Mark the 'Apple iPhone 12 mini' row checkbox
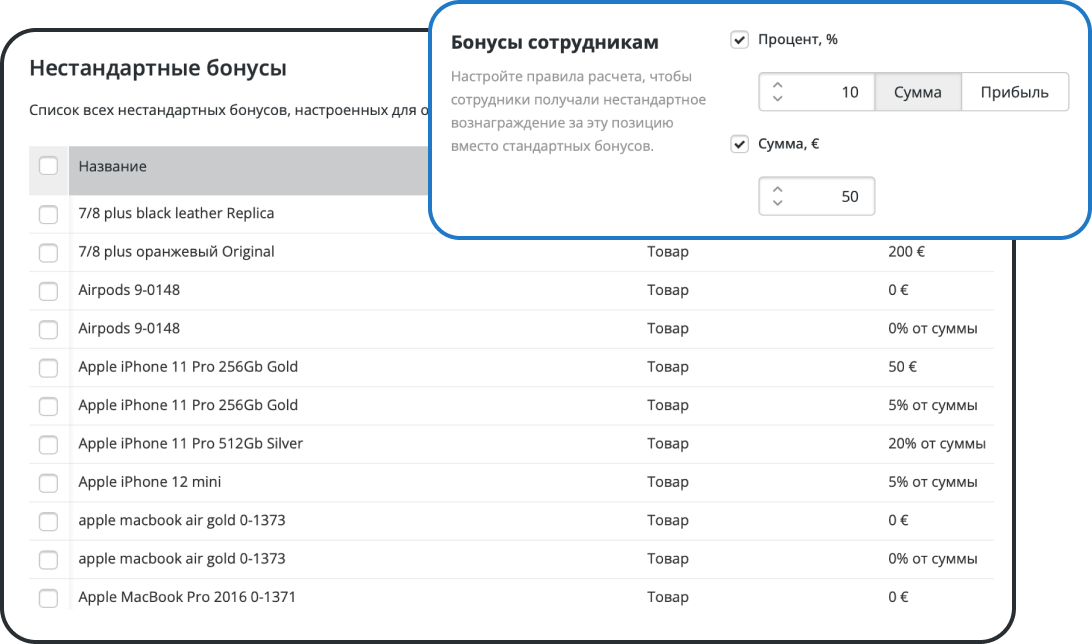1092x644 pixels. click(48, 483)
